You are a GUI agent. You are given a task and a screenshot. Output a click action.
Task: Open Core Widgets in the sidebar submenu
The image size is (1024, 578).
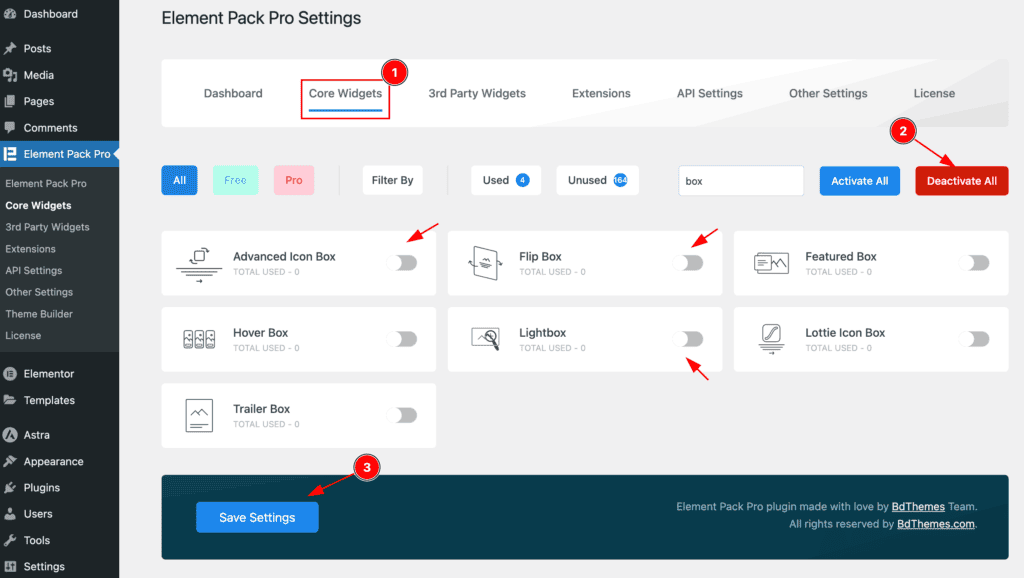pos(39,205)
